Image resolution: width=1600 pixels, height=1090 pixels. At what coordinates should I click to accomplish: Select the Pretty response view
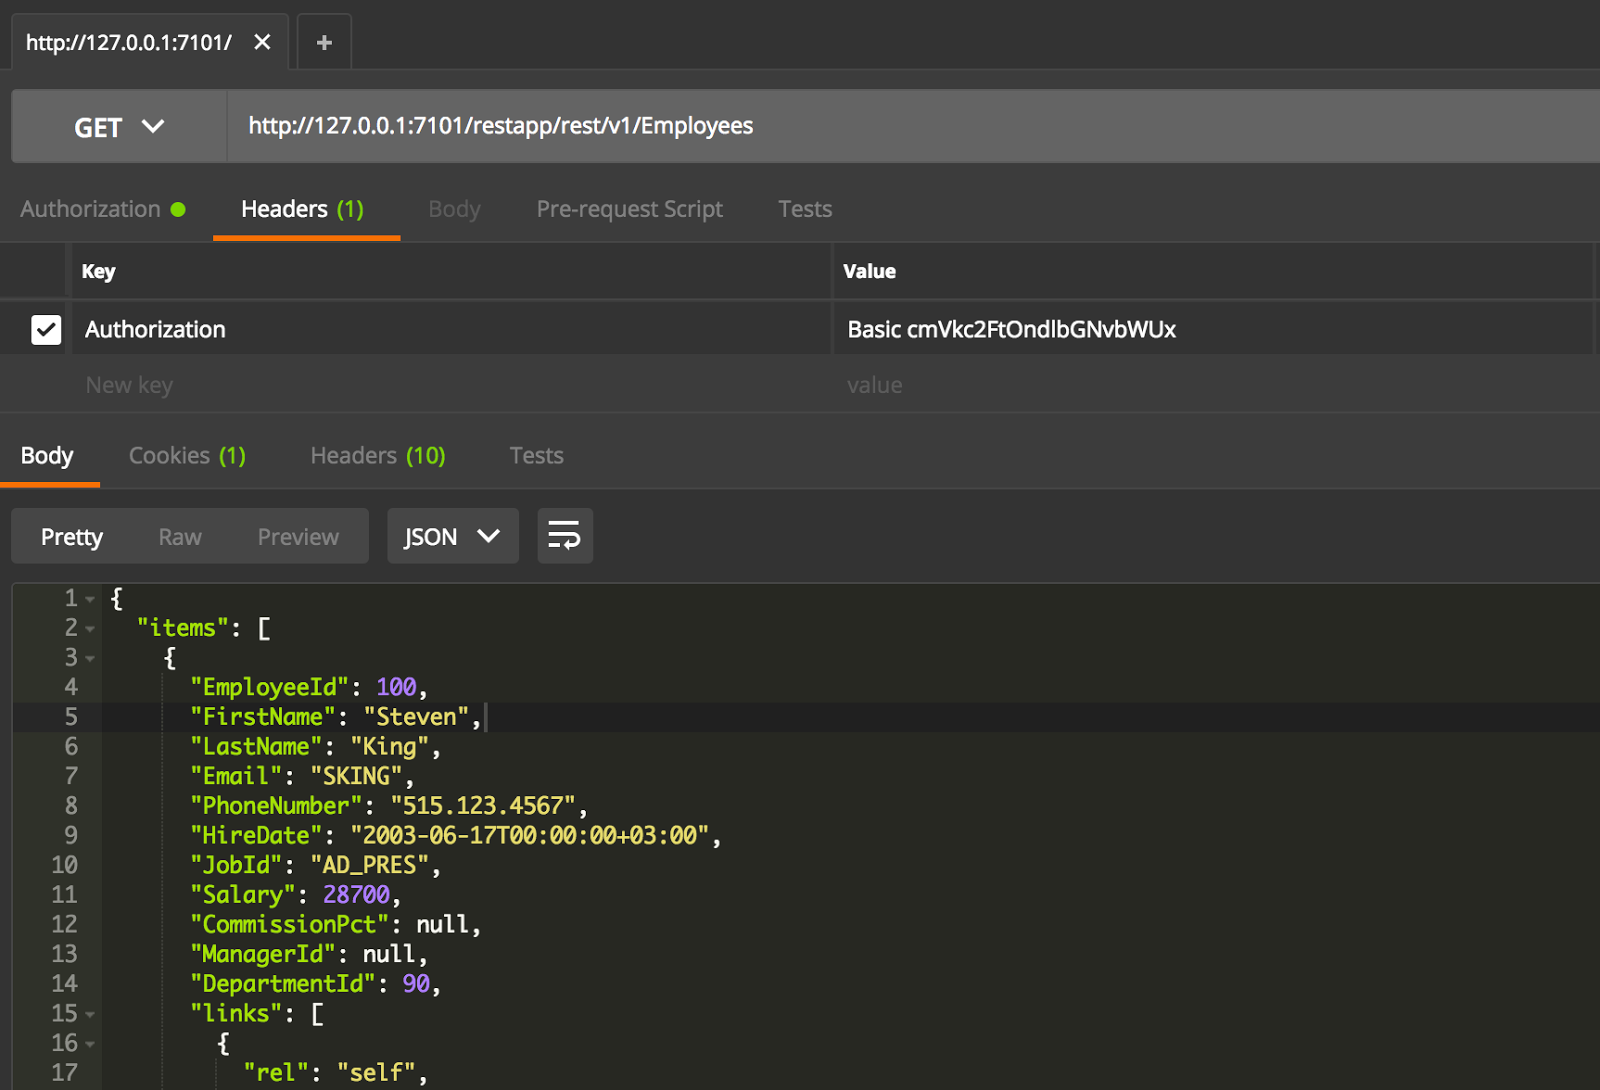pyautogui.click(x=71, y=536)
